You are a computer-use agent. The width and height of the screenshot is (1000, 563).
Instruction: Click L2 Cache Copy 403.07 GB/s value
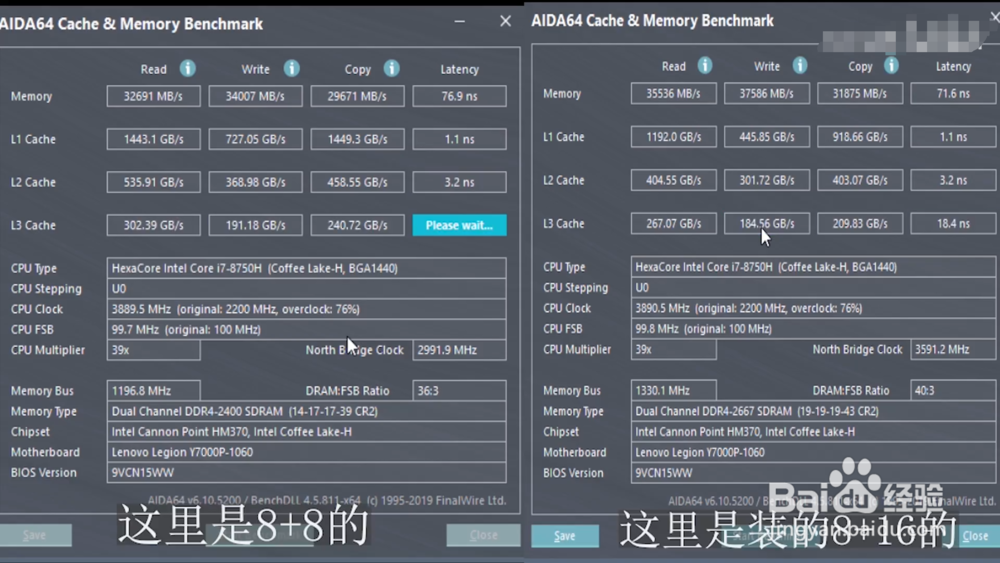pyautogui.click(x=860, y=180)
